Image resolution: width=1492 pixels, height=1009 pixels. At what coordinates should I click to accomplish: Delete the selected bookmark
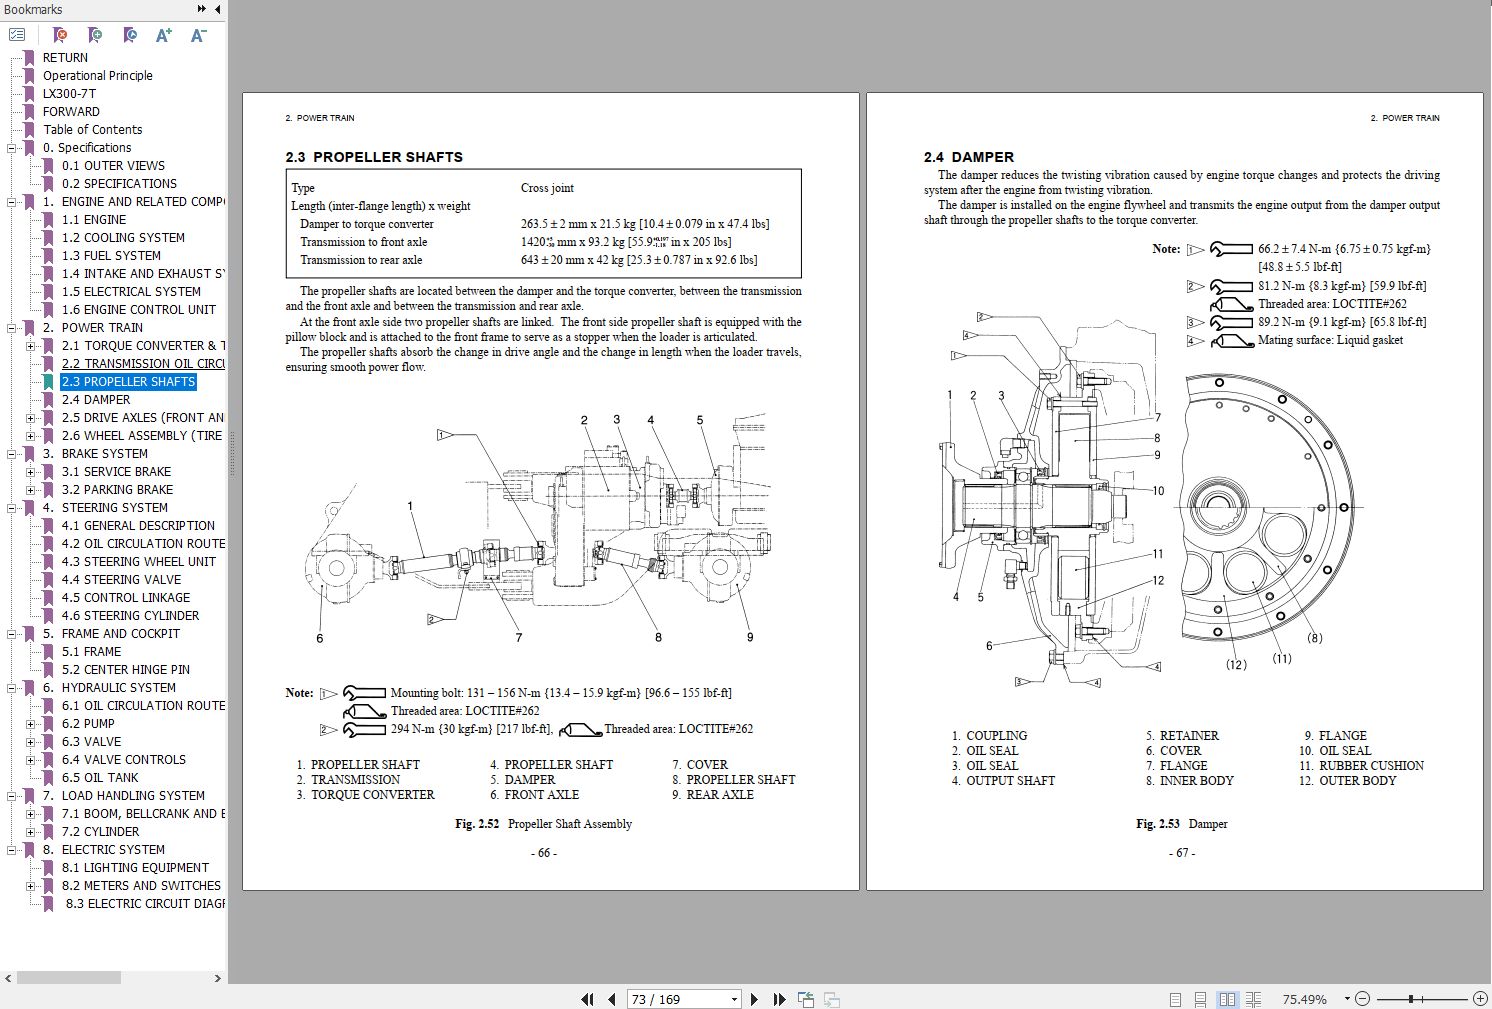coord(60,34)
